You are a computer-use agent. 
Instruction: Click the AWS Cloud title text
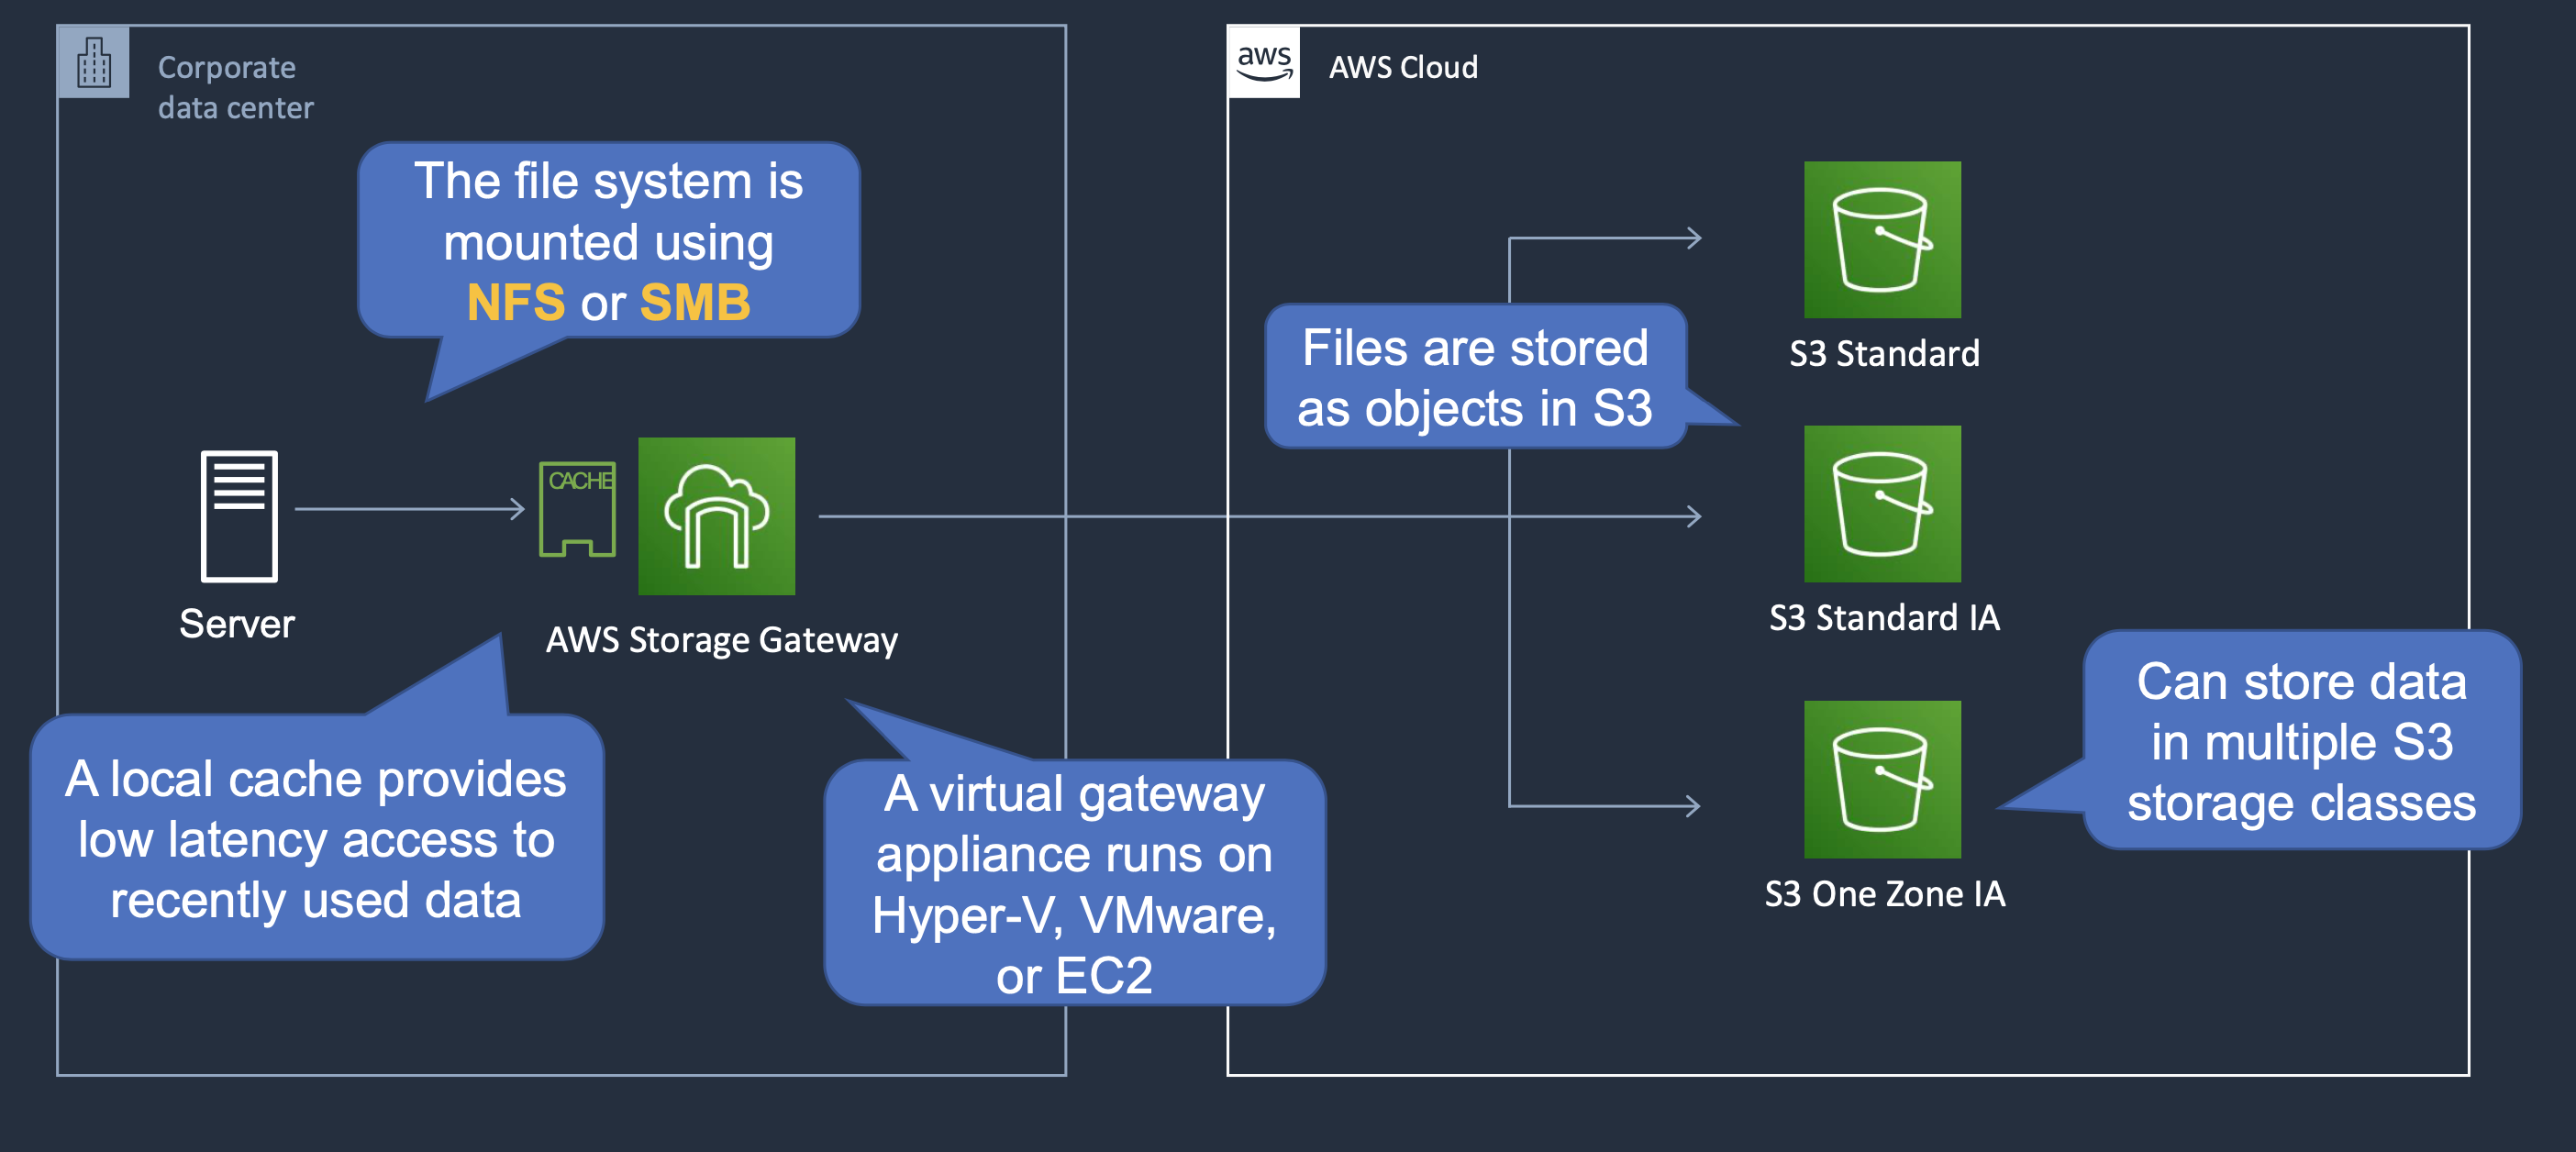tap(1402, 67)
